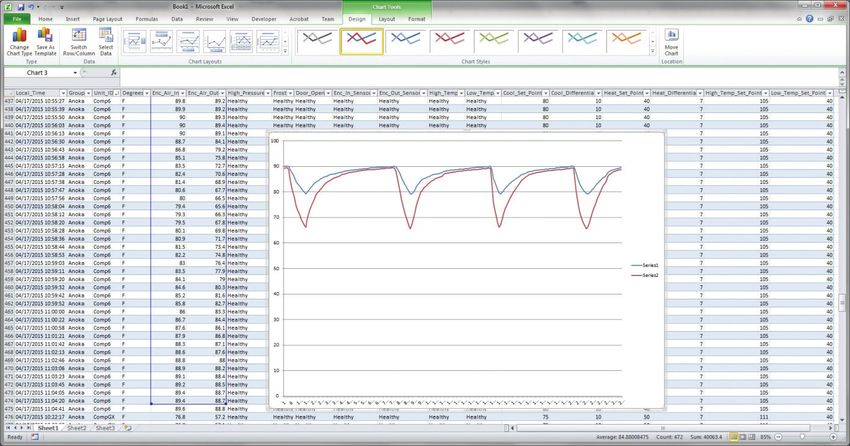The image size is (850, 446).
Task: Open the File tab
Action: [x=17, y=19]
